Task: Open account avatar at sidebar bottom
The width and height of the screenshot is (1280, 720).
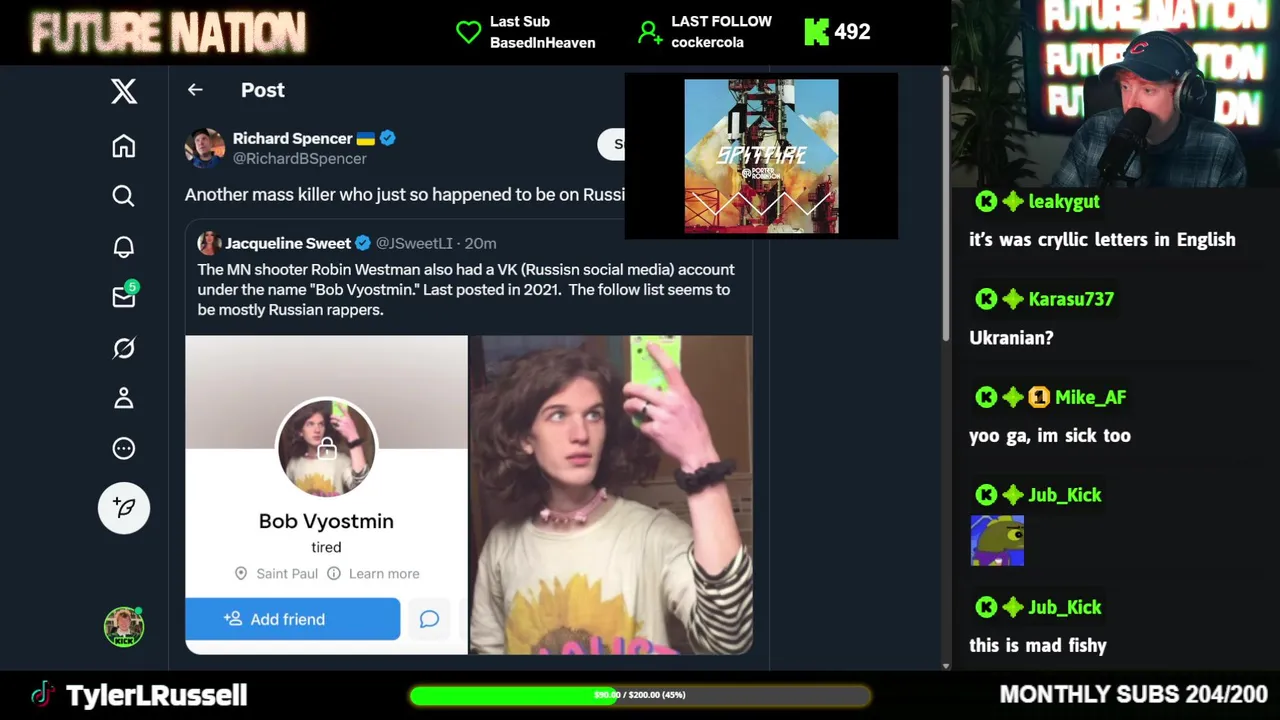Action: 124,627
